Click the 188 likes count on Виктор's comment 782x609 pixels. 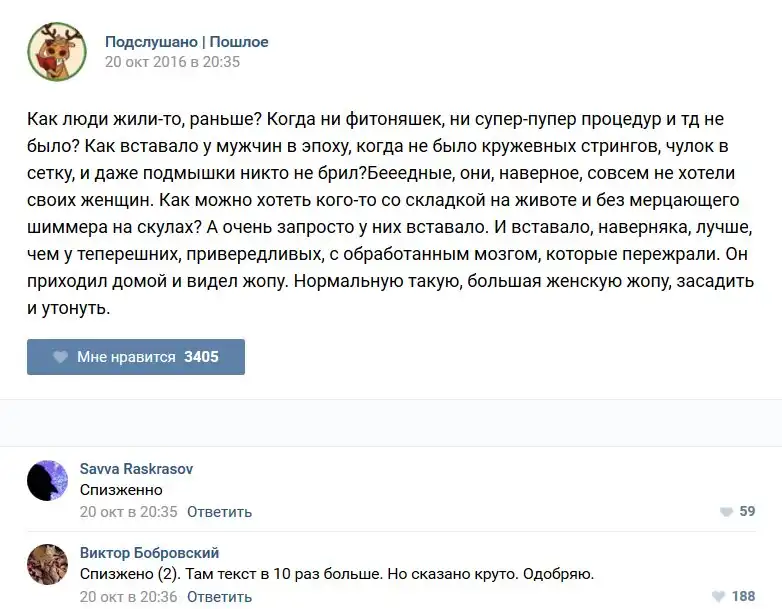(743, 597)
